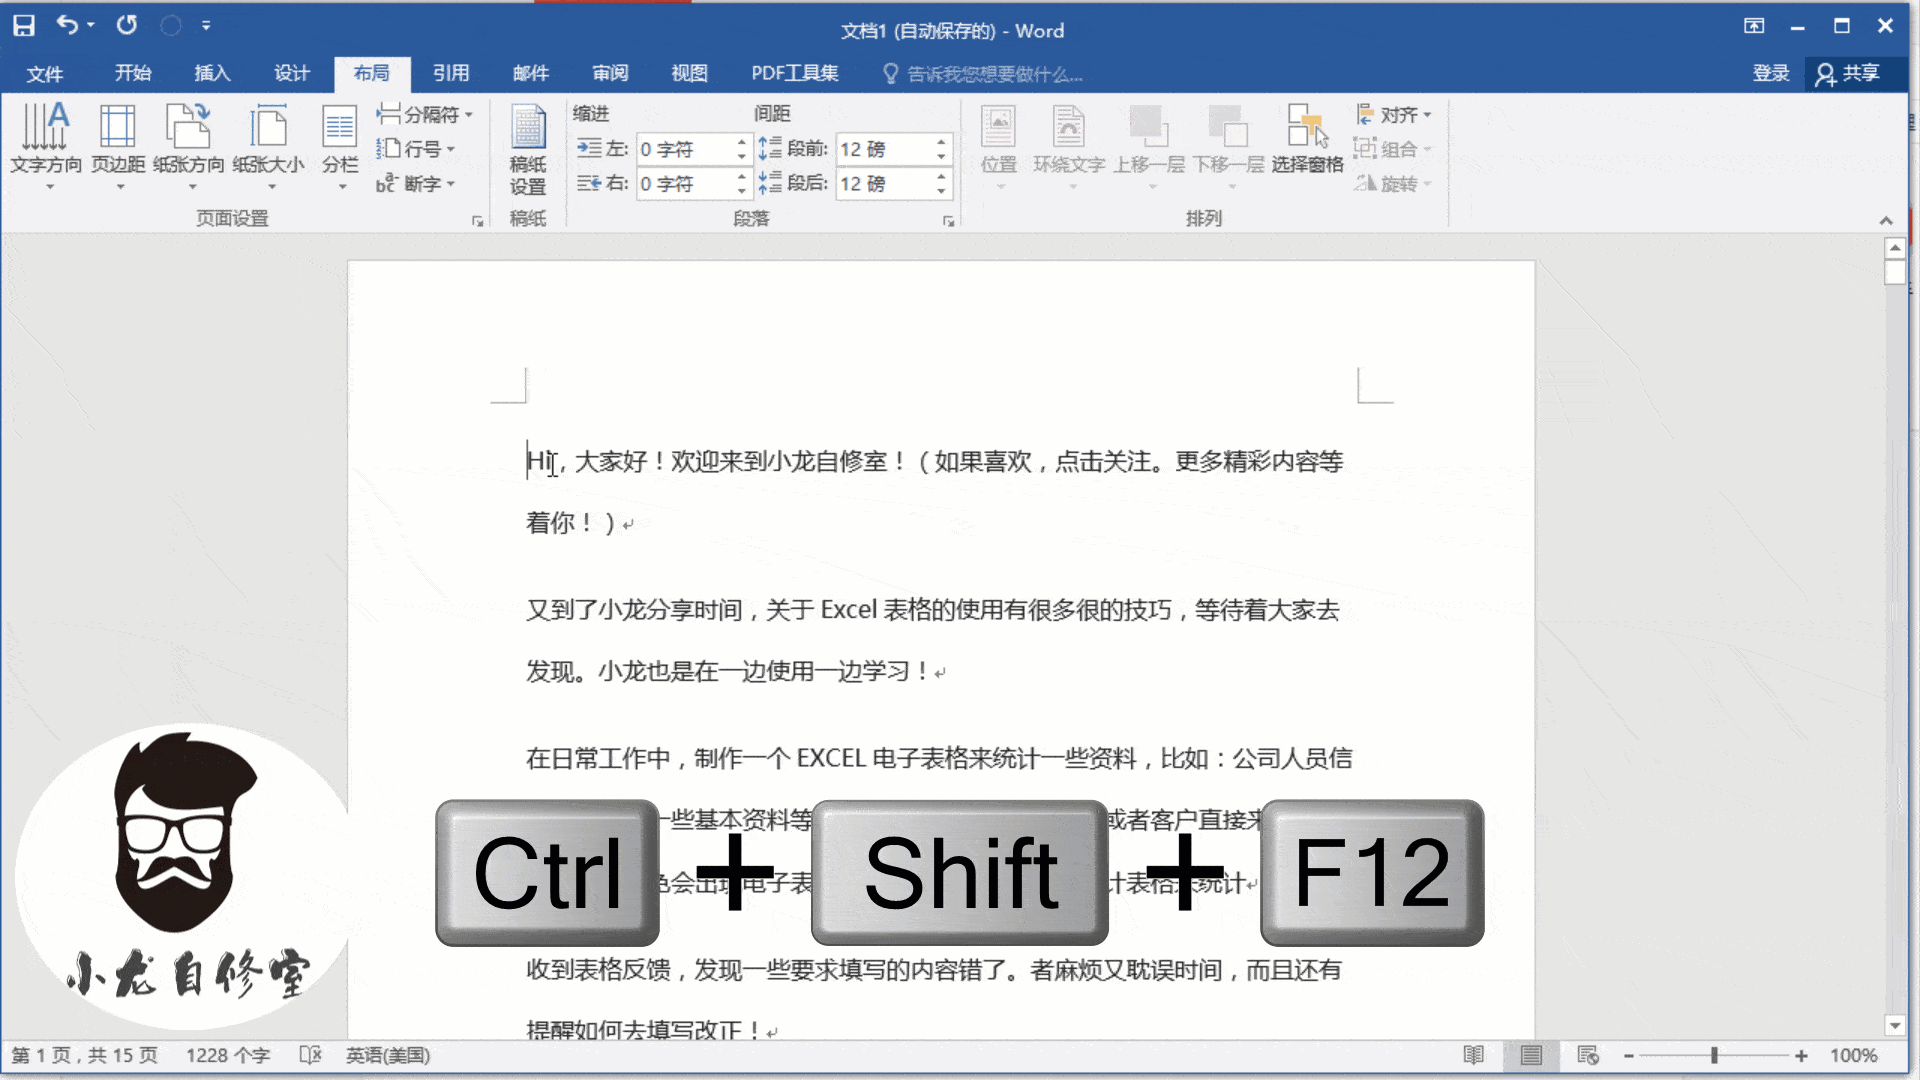Click the 登录 sign-in link

pos(1771,73)
